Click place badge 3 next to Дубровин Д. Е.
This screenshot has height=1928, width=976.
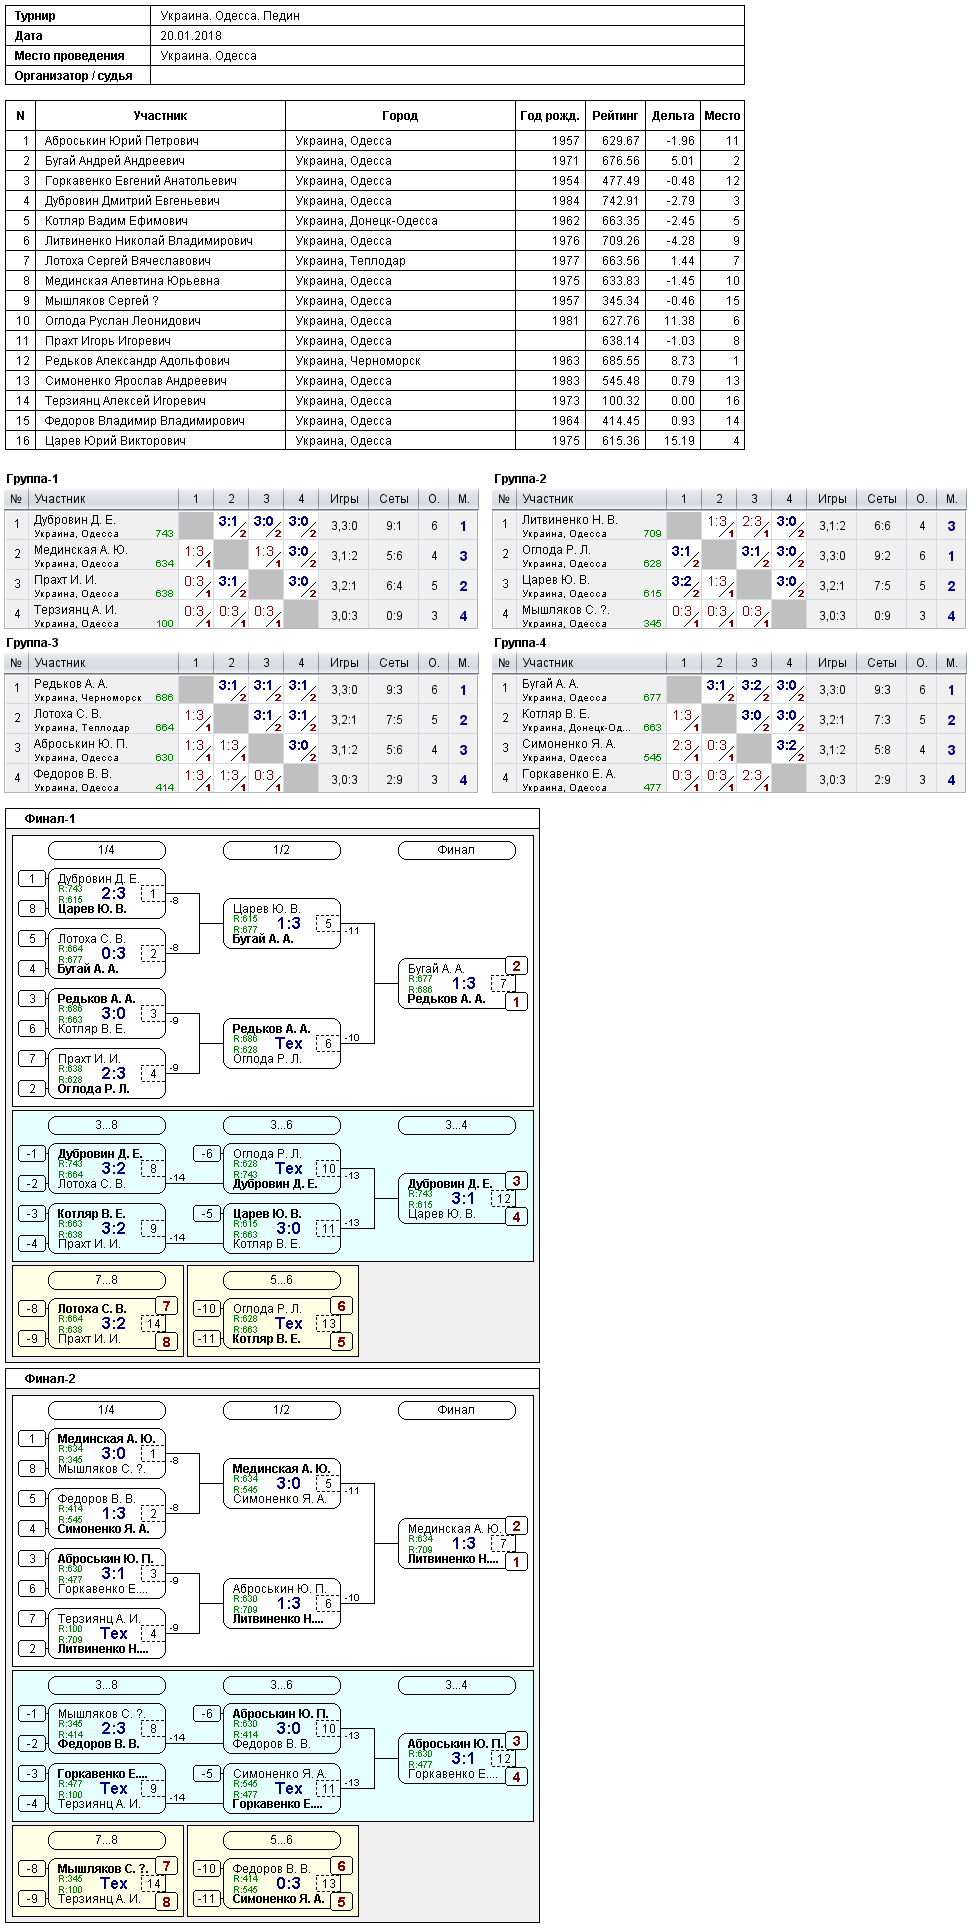pyautogui.click(x=516, y=1181)
